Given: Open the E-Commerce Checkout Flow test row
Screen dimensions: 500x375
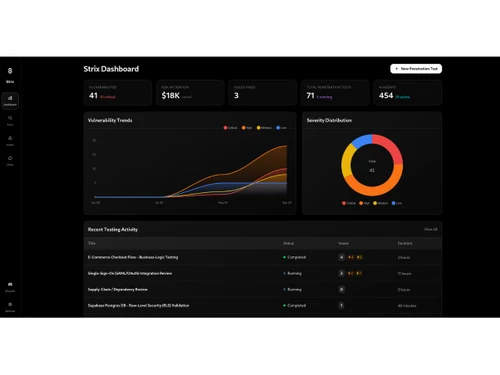Looking at the screenshot, I should click(x=263, y=257).
